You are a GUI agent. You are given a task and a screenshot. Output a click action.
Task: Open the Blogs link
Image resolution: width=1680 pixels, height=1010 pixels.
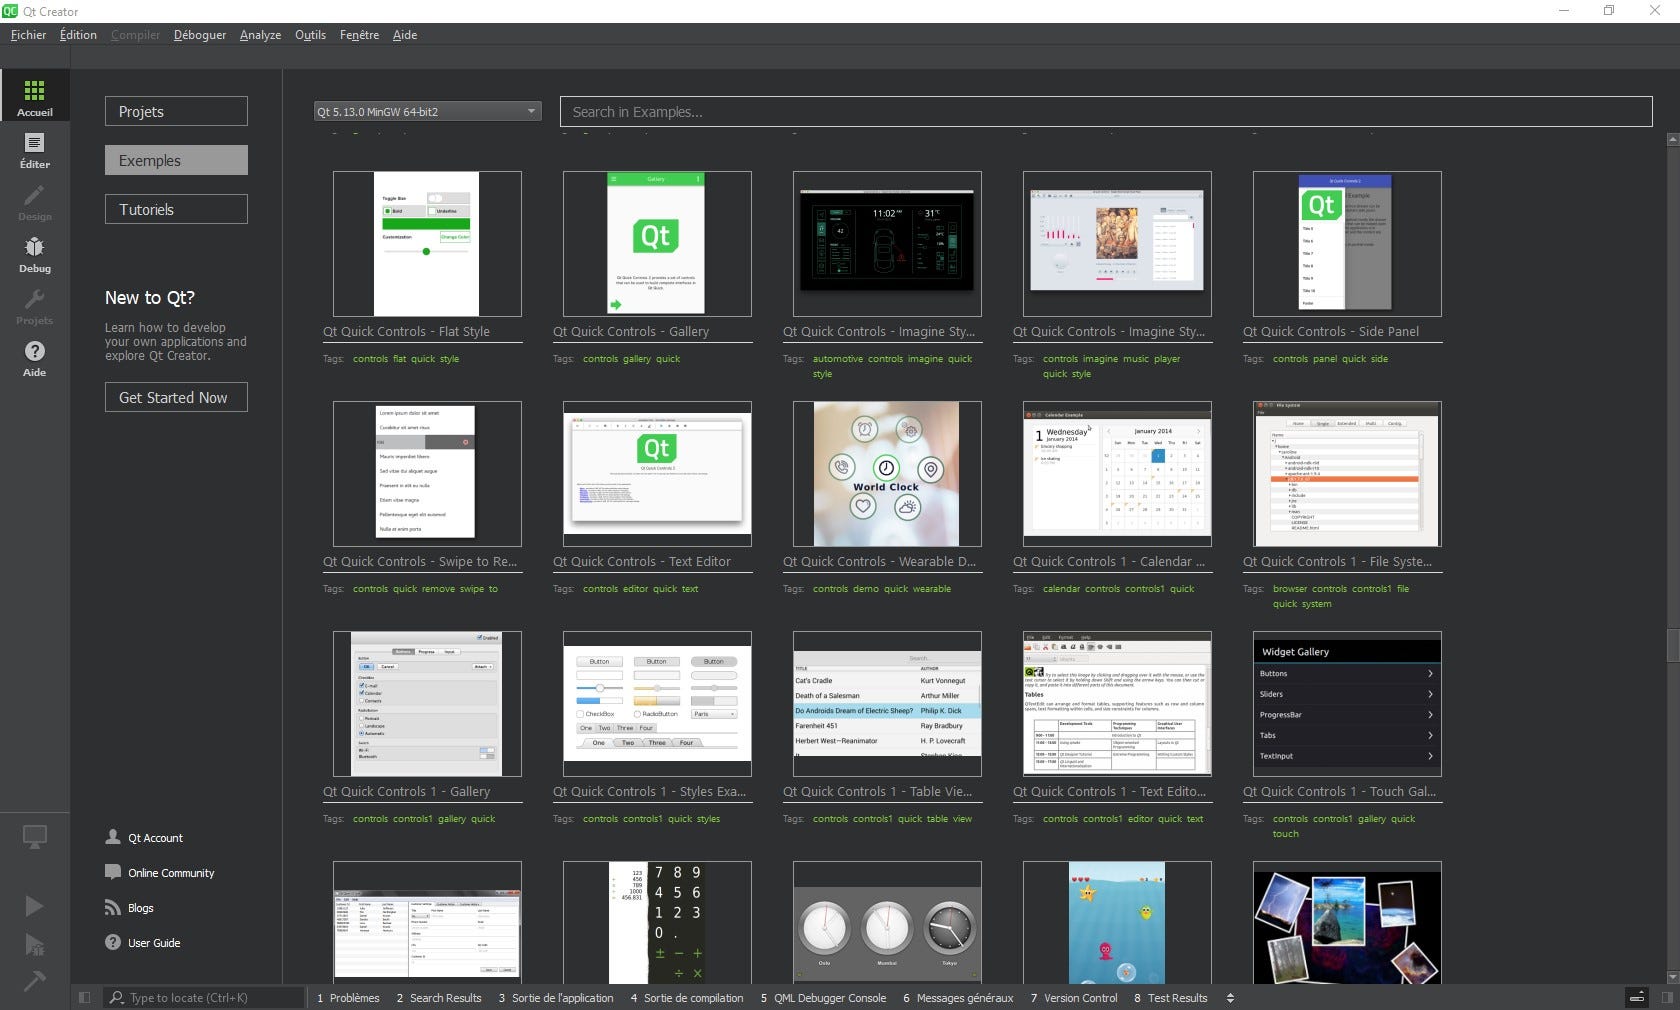tap(141, 908)
